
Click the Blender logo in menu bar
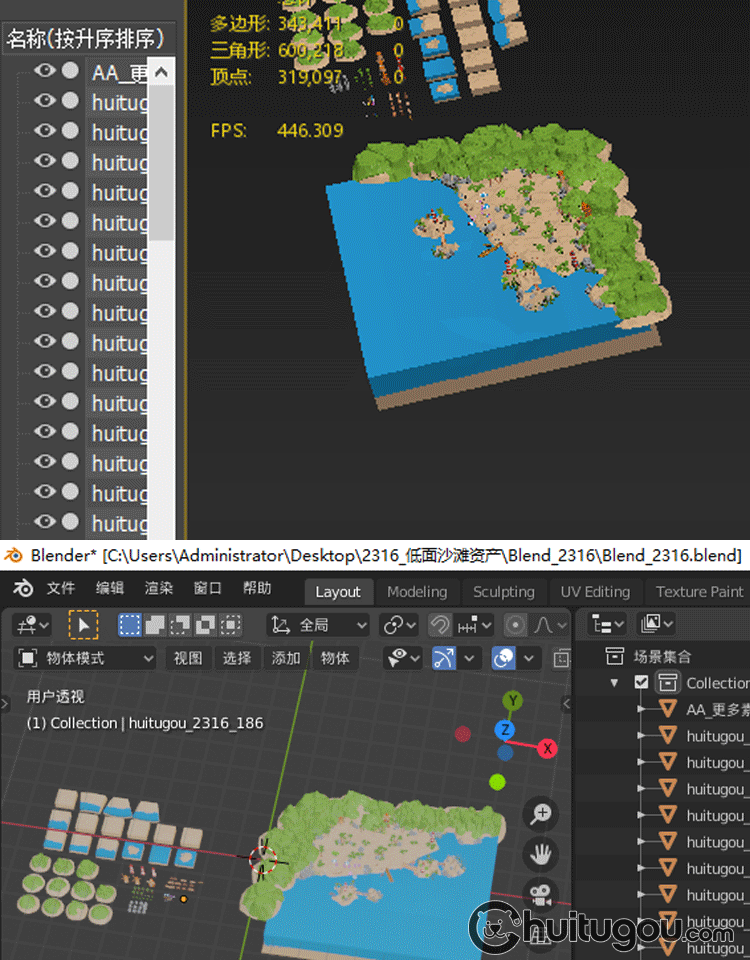coord(23,589)
